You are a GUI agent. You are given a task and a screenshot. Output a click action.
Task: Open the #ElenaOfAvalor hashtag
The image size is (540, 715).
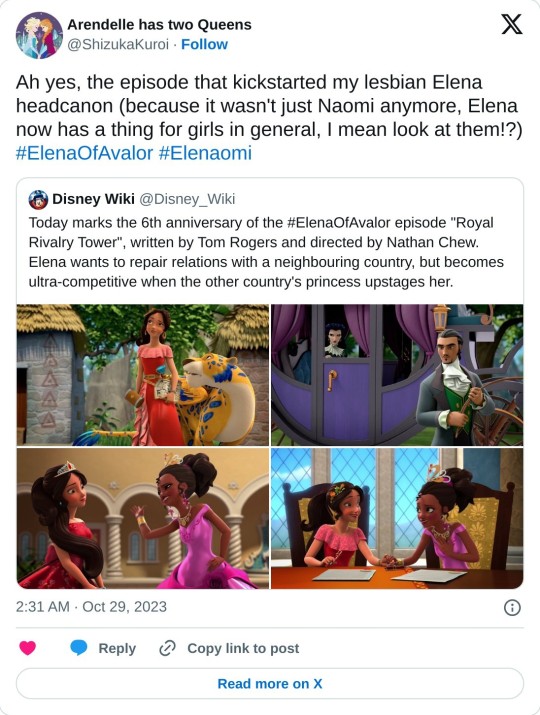click(84, 153)
